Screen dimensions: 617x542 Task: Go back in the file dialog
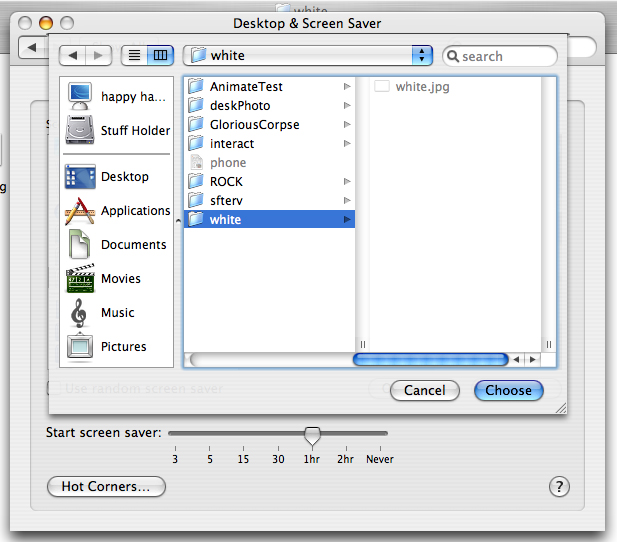click(x=72, y=55)
